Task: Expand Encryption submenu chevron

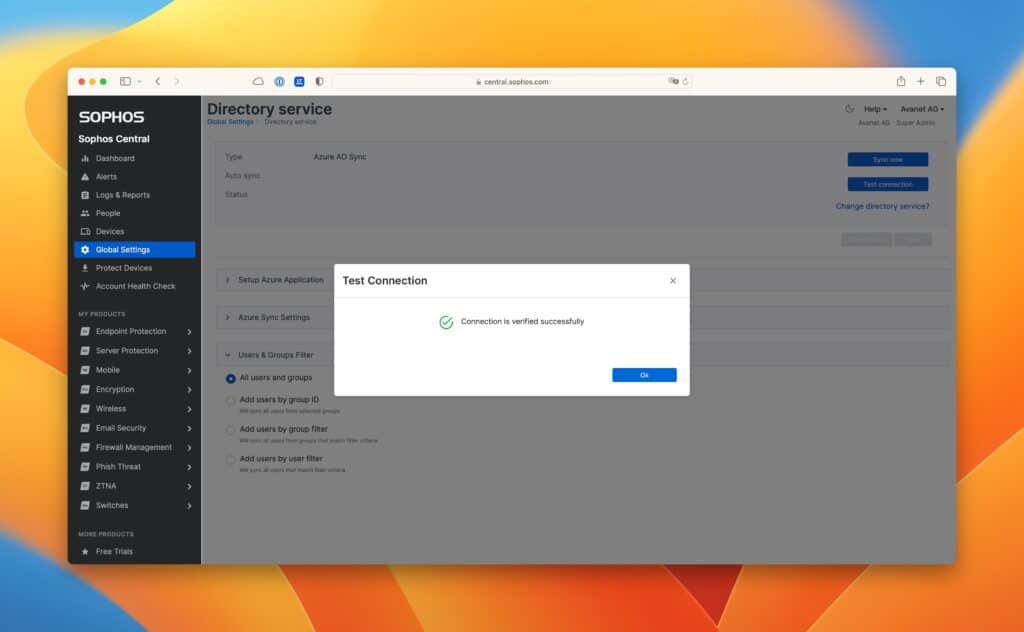Action: pyautogui.click(x=189, y=390)
